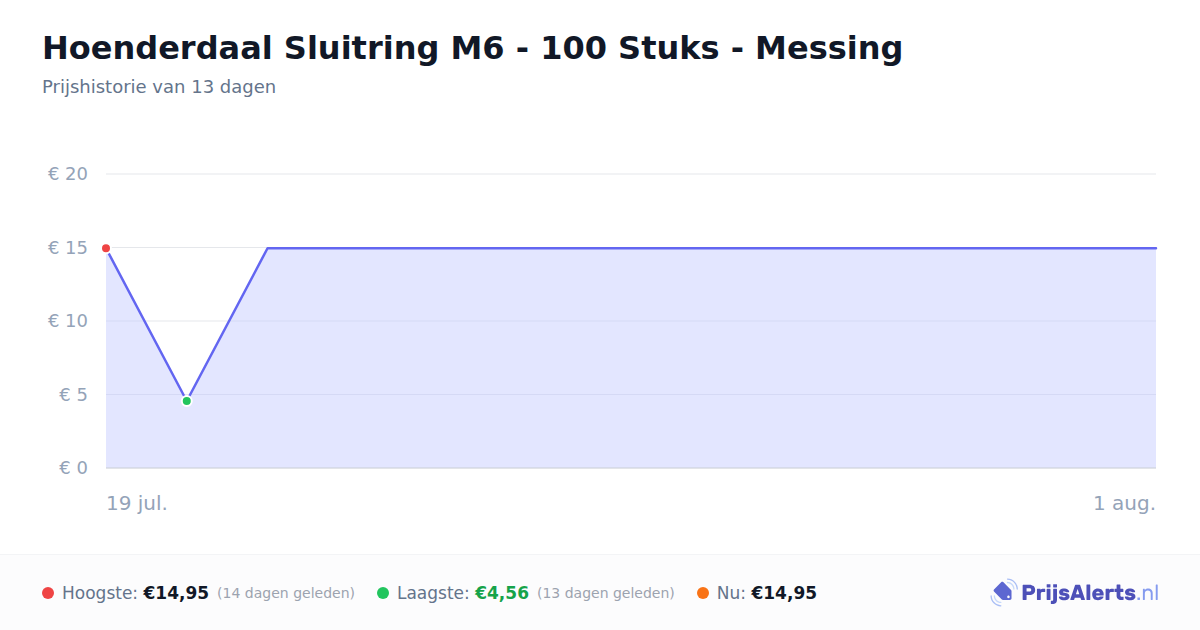Screen dimensions: 1200x630
Task: Click the 1 aug. end date label
Action: 1125,503
